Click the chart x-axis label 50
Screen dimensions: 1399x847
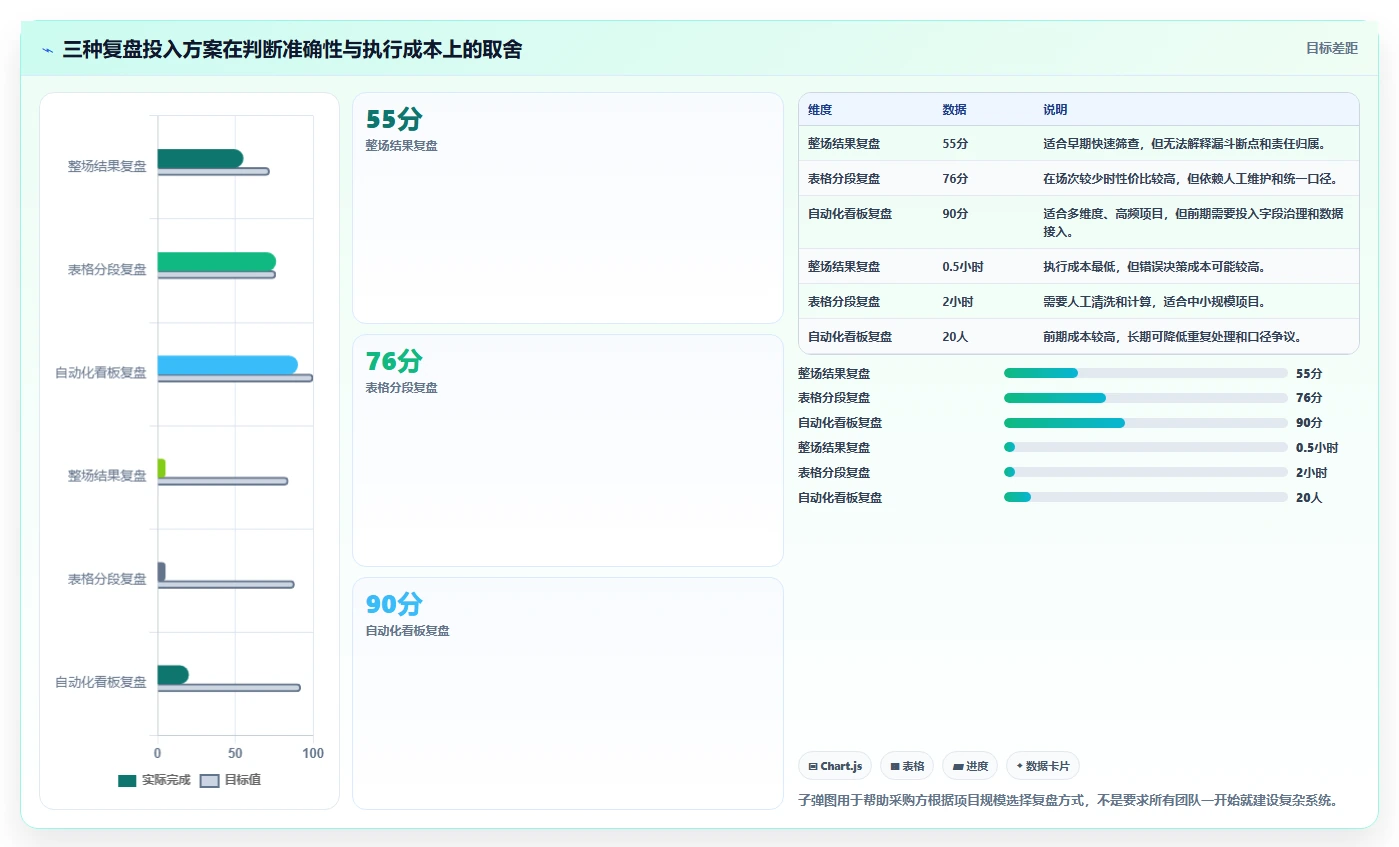235,753
